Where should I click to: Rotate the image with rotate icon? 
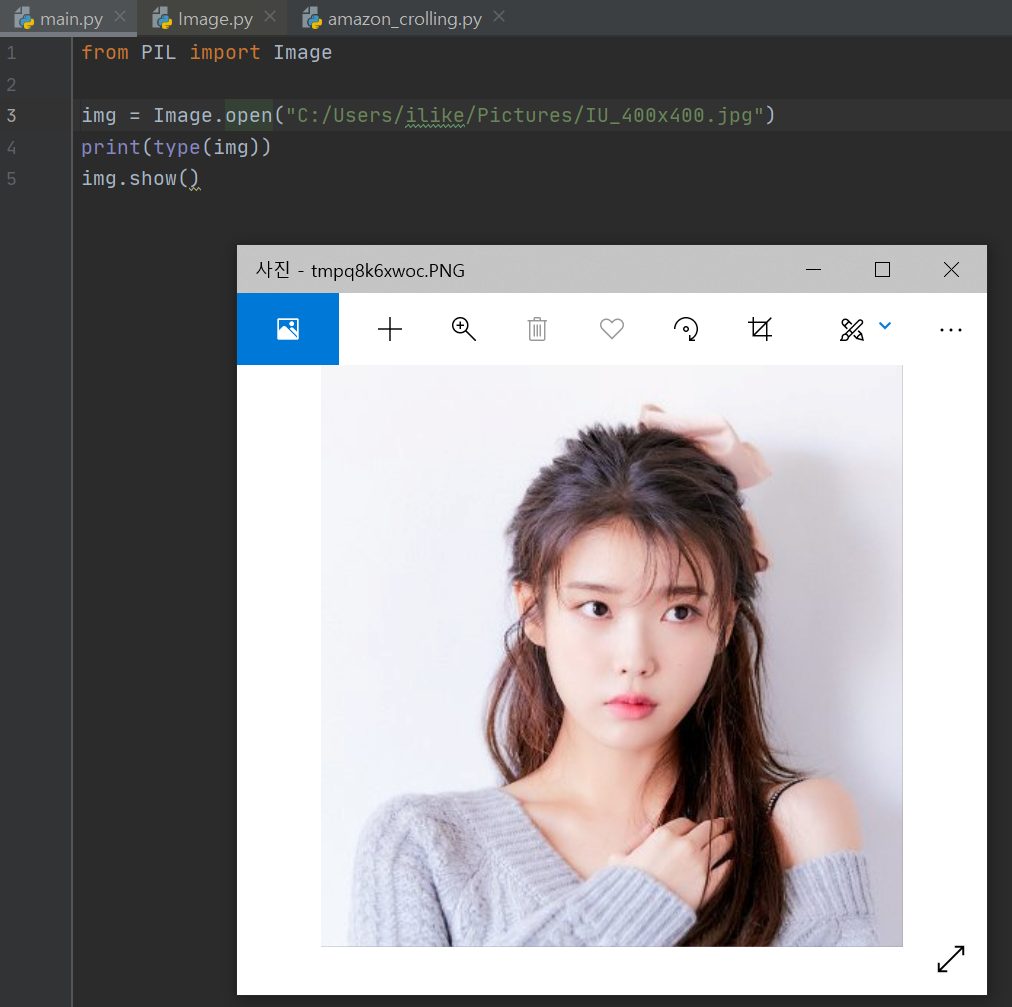(x=686, y=329)
